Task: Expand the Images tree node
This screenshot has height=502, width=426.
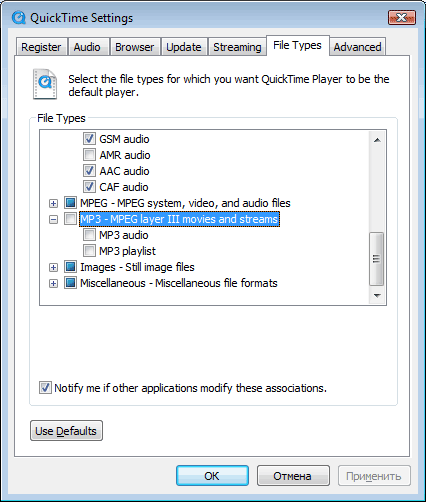Action: pyautogui.click(x=53, y=267)
